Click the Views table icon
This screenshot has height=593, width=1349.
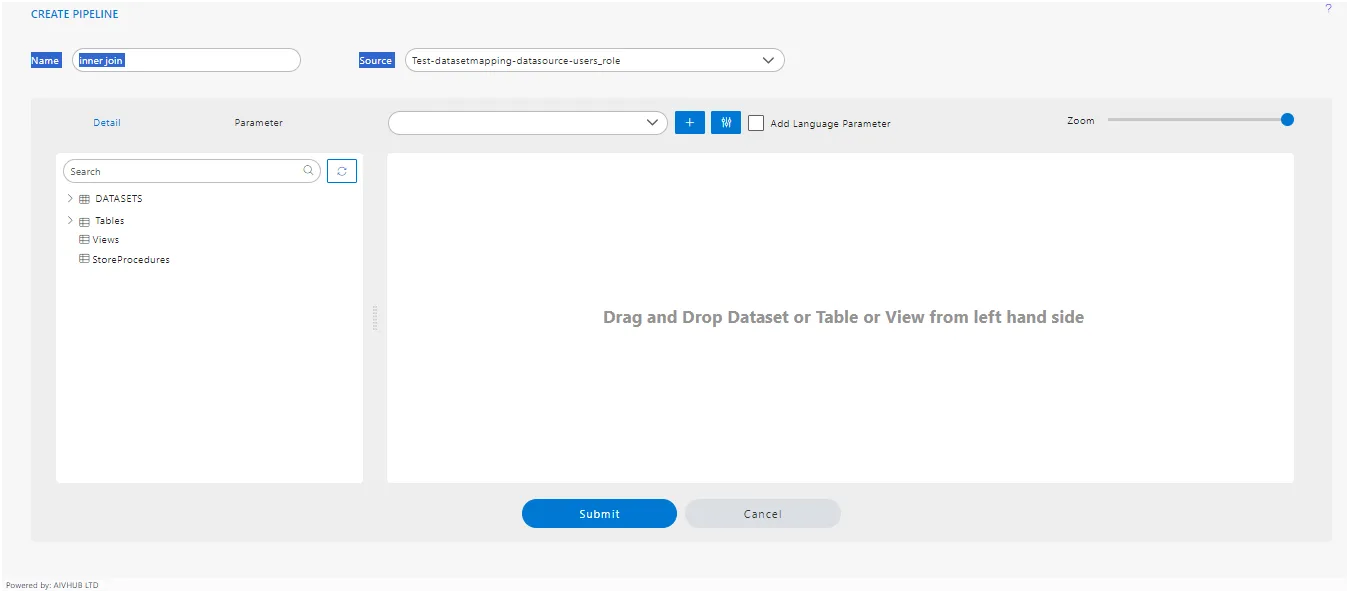[x=84, y=240]
